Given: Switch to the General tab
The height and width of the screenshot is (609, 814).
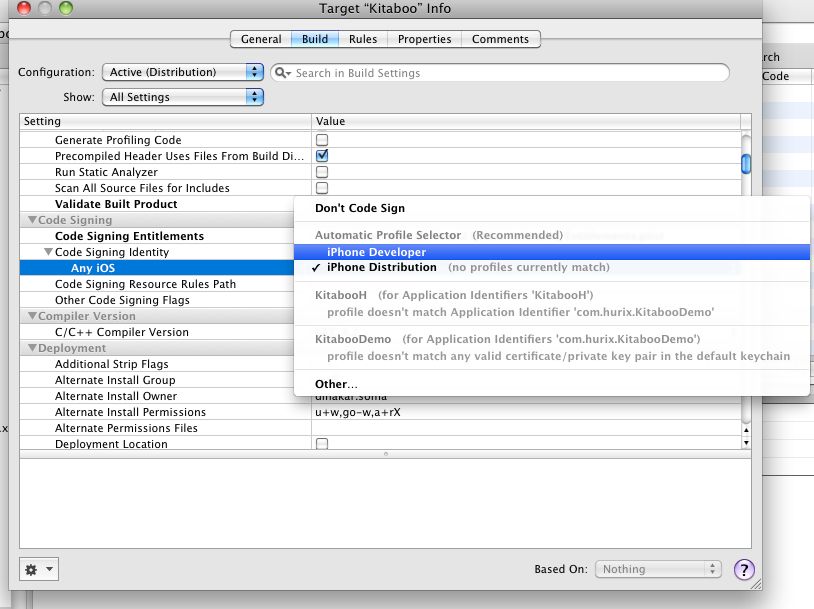Looking at the screenshot, I should [x=261, y=39].
